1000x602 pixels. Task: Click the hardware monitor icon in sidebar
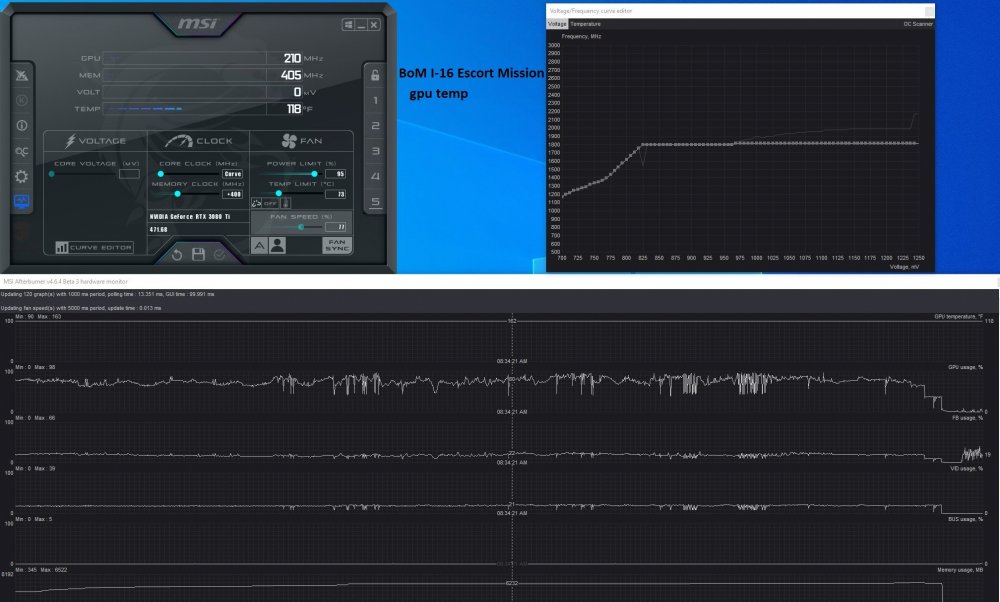point(21,202)
